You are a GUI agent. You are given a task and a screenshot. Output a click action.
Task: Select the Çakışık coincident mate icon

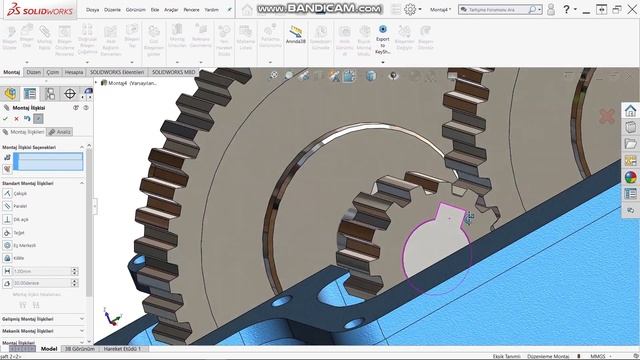[x=7, y=193]
